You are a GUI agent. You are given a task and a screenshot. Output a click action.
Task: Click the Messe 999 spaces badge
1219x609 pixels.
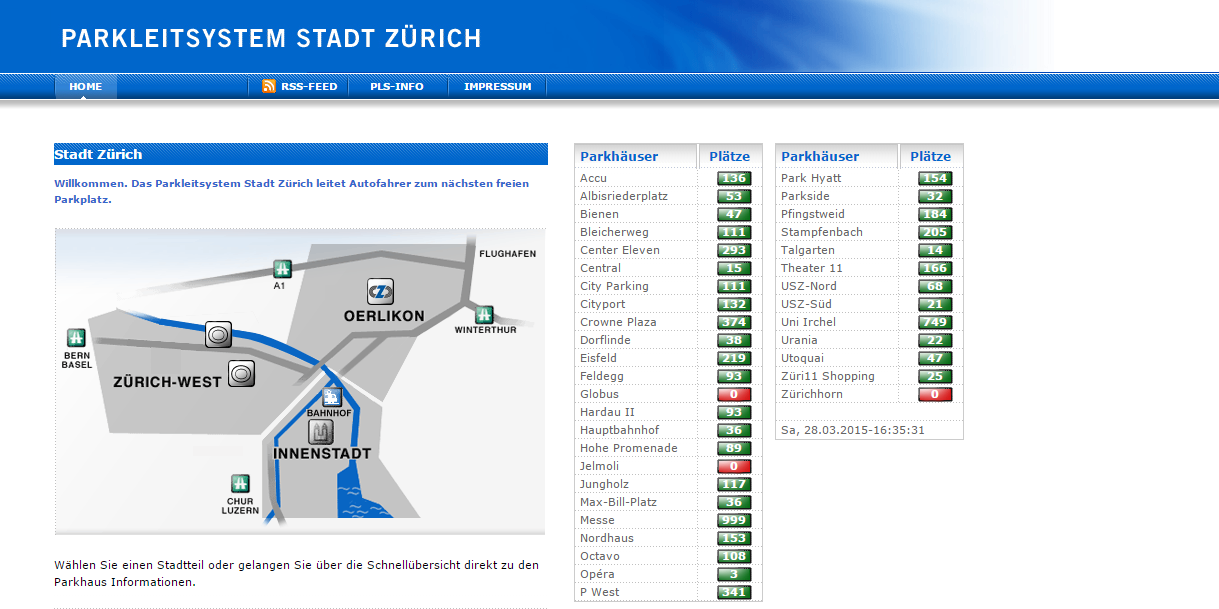click(x=734, y=520)
